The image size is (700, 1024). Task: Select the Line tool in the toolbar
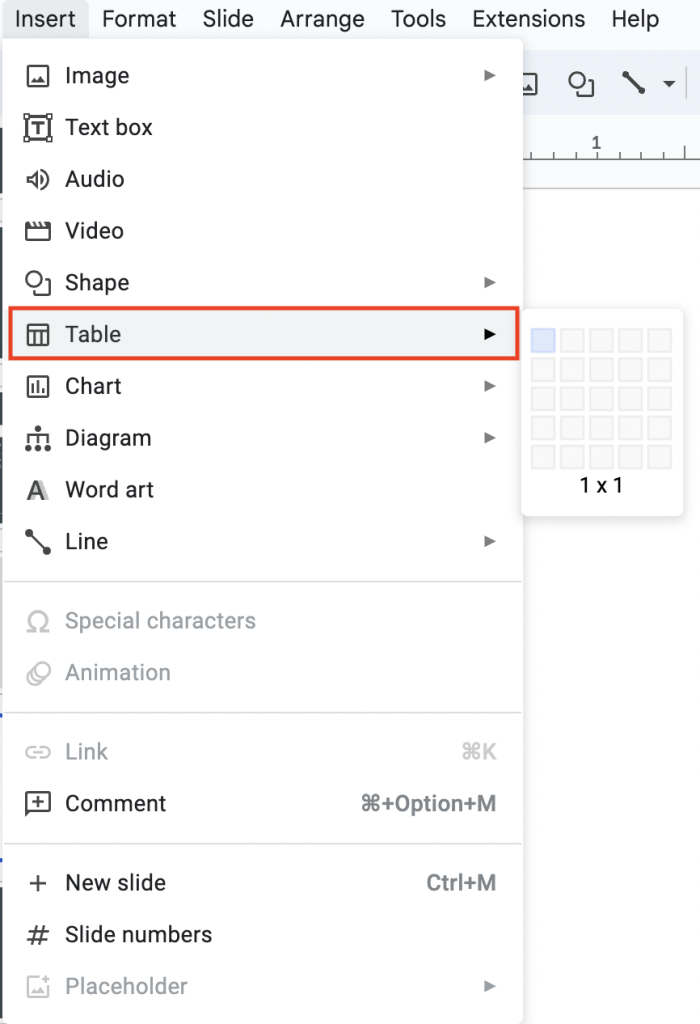(x=632, y=84)
